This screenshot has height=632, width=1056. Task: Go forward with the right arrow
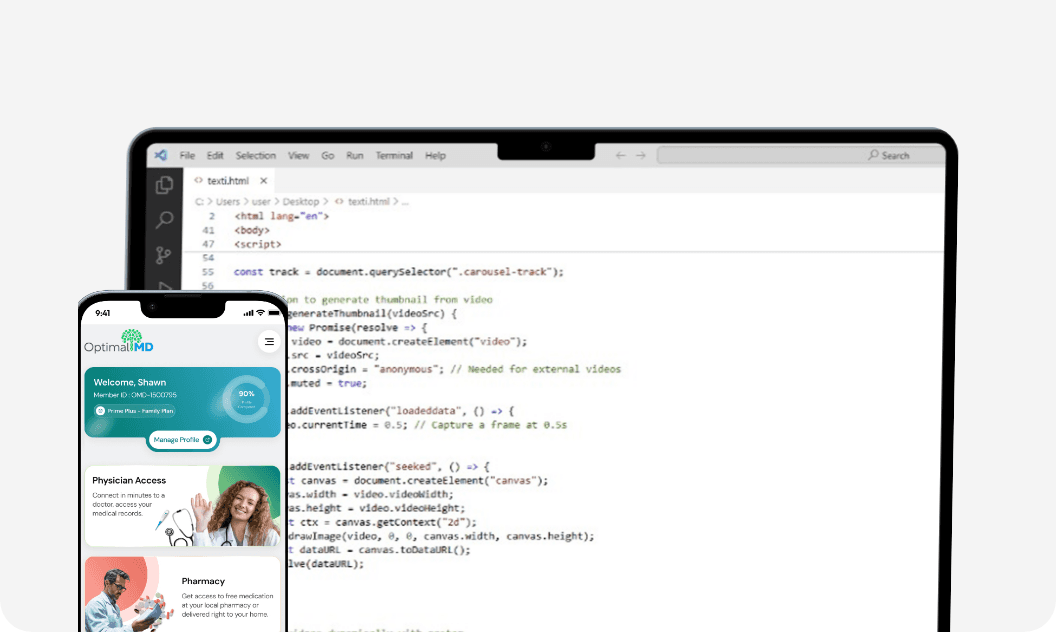tap(640, 155)
